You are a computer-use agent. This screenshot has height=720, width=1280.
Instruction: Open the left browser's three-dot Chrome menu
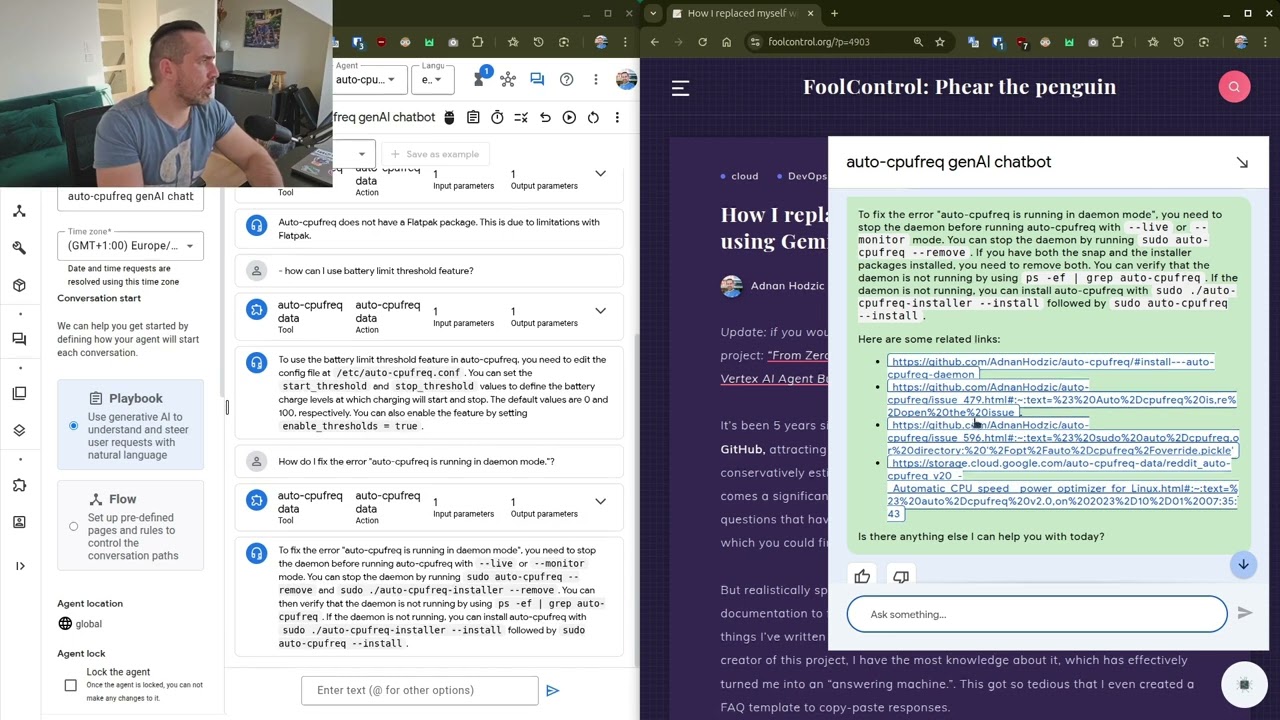click(626, 42)
